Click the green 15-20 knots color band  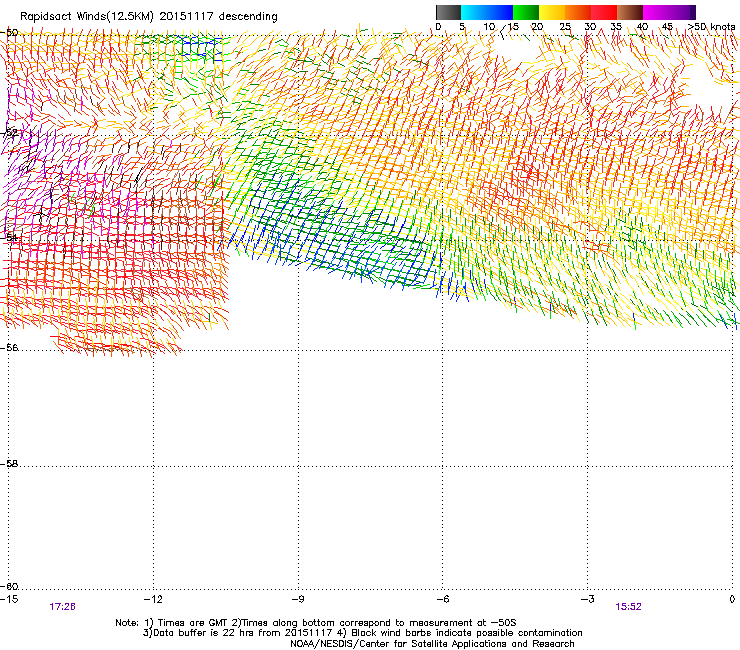pos(526,12)
